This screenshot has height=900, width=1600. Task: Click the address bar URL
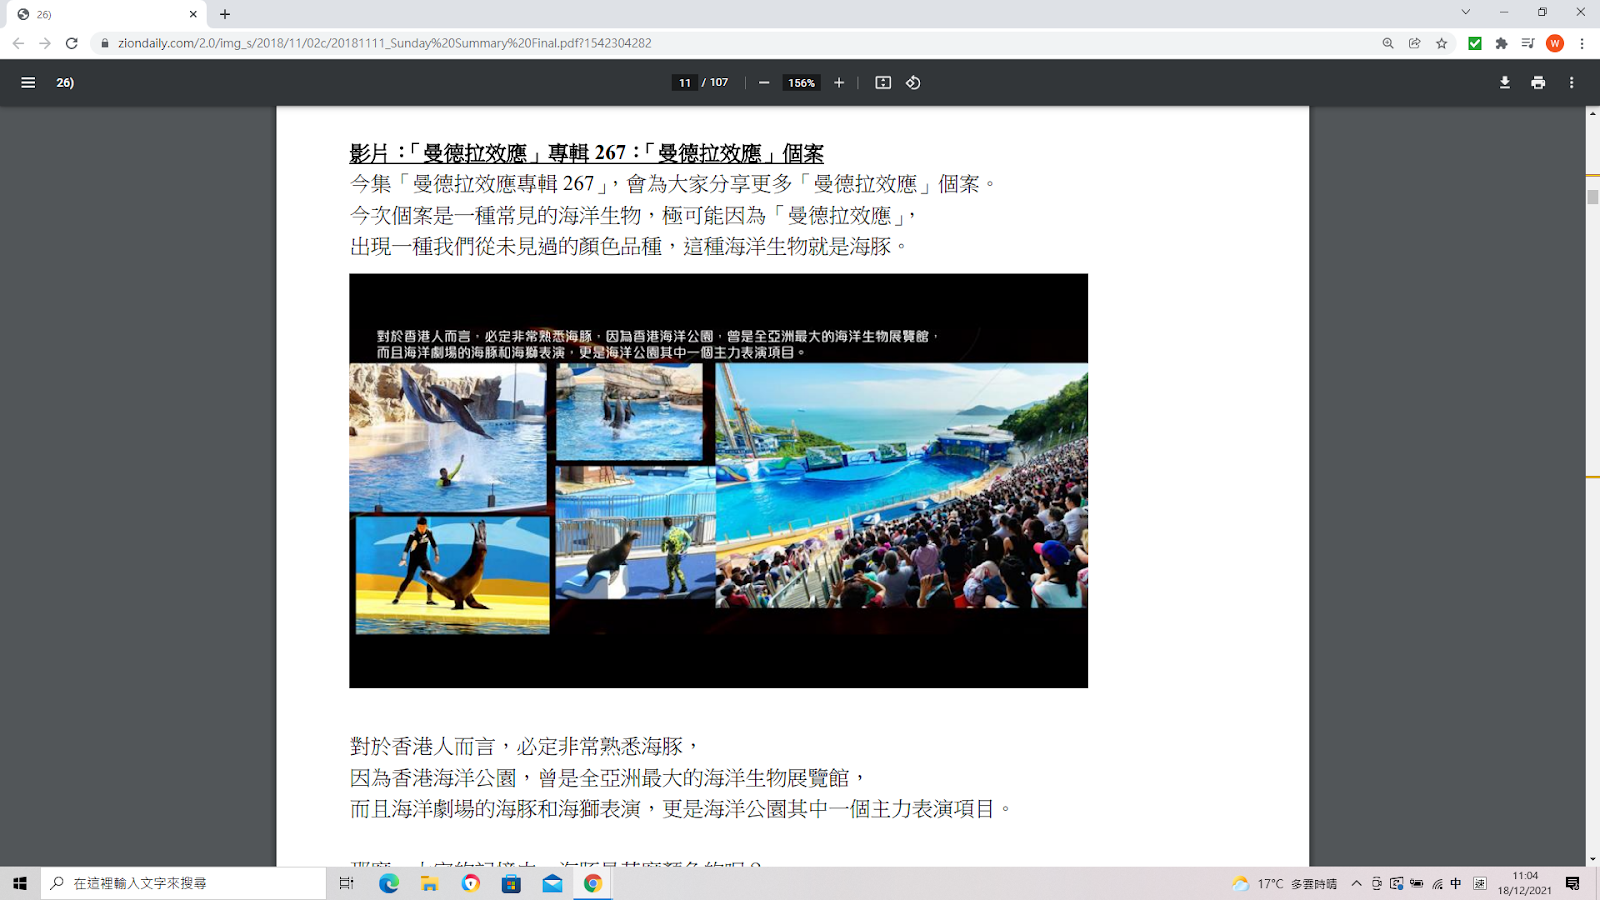[385, 43]
